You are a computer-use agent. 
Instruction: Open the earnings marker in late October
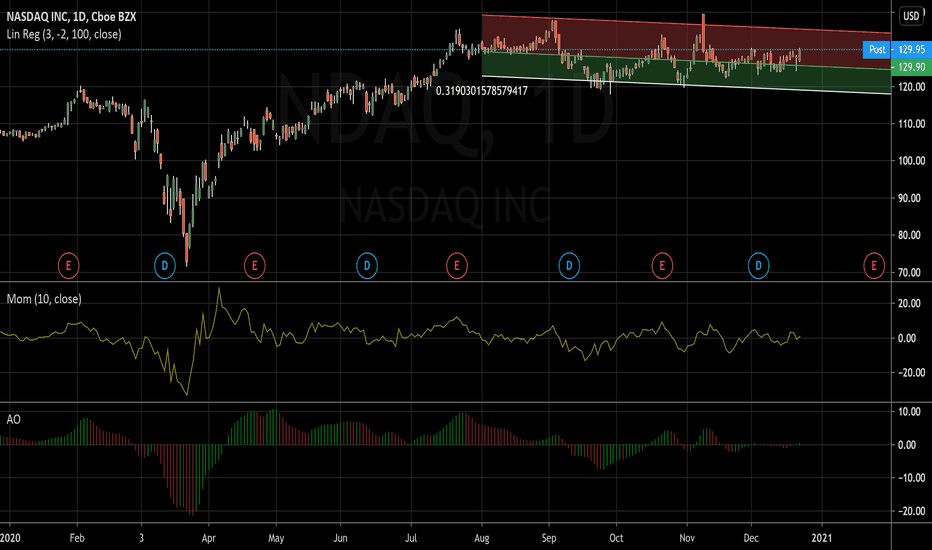(662, 266)
